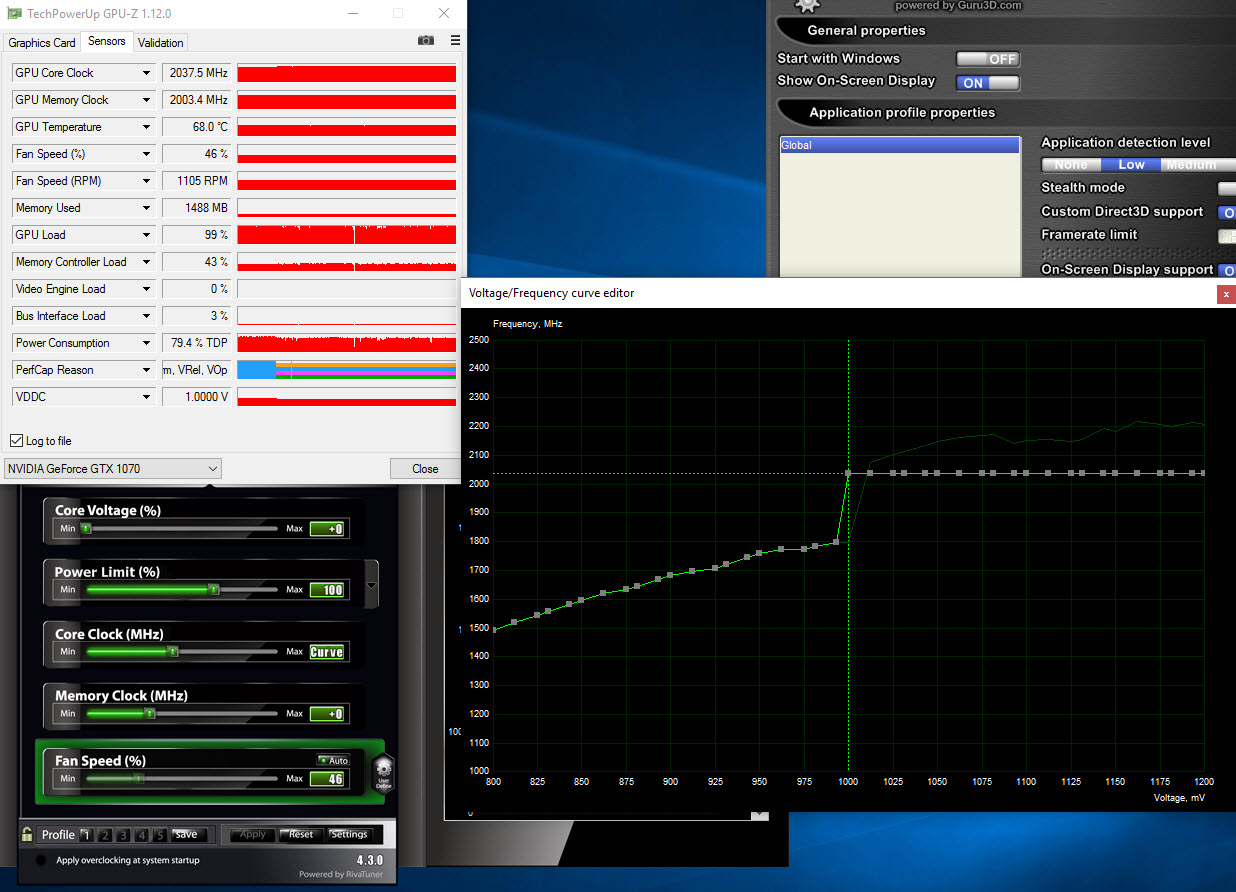1236x892 pixels.
Task: Click the curve point at 1000 mV
Action: pyautogui.click(x=848, y=473)
